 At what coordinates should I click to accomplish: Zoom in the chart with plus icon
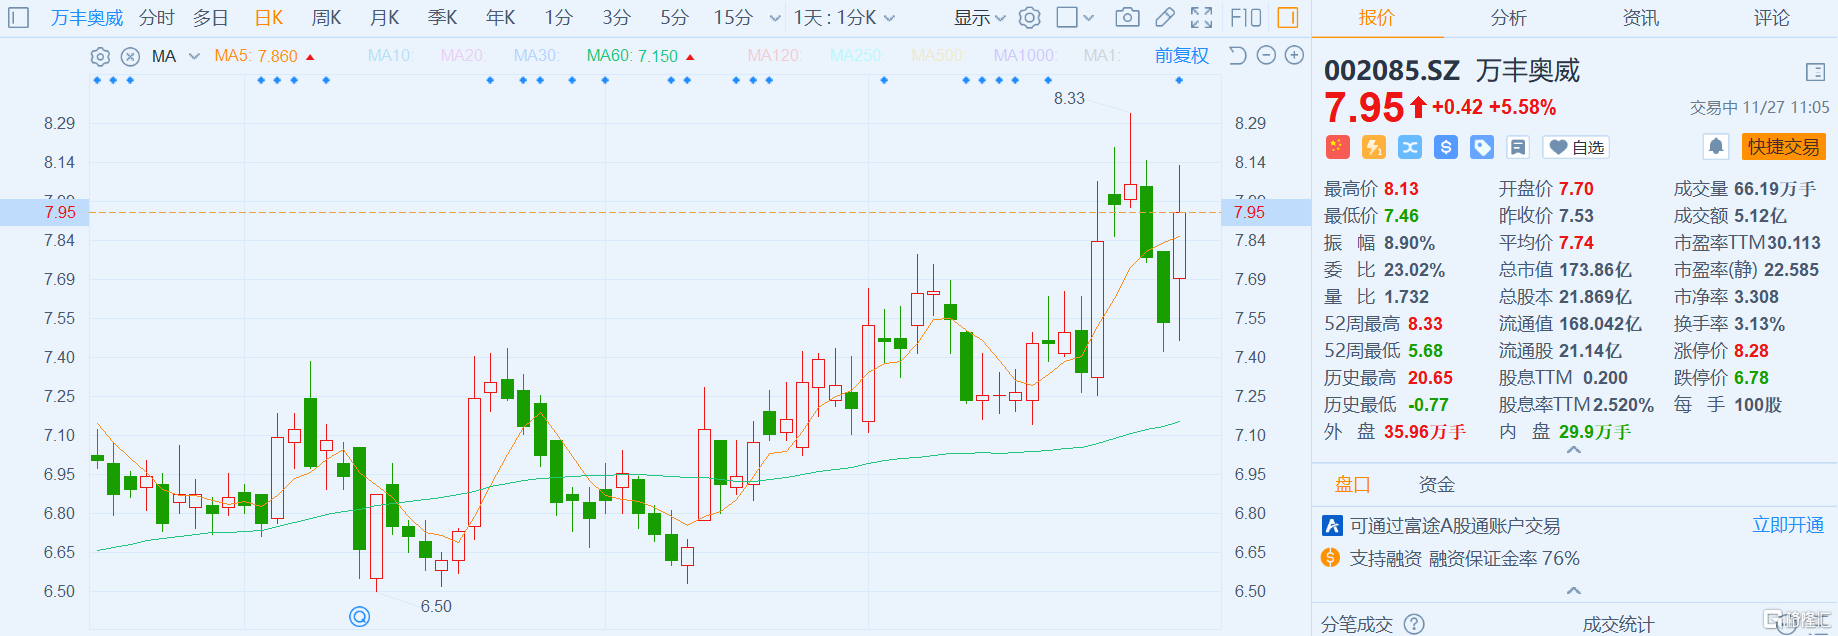click(x=1294, y=56)
